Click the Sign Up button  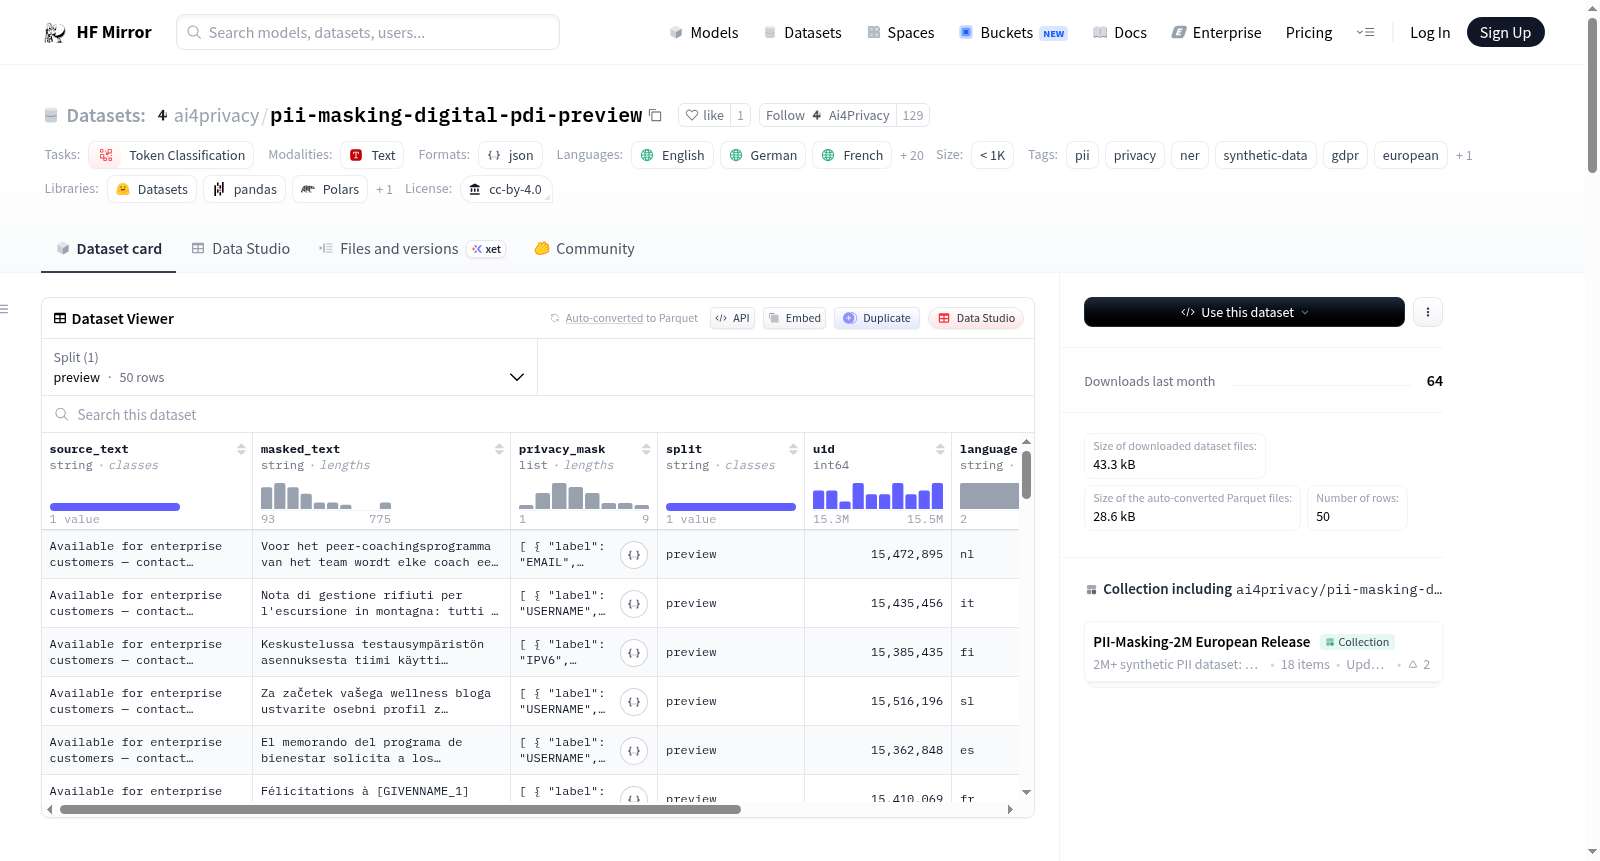click(x=1505, y=33)
